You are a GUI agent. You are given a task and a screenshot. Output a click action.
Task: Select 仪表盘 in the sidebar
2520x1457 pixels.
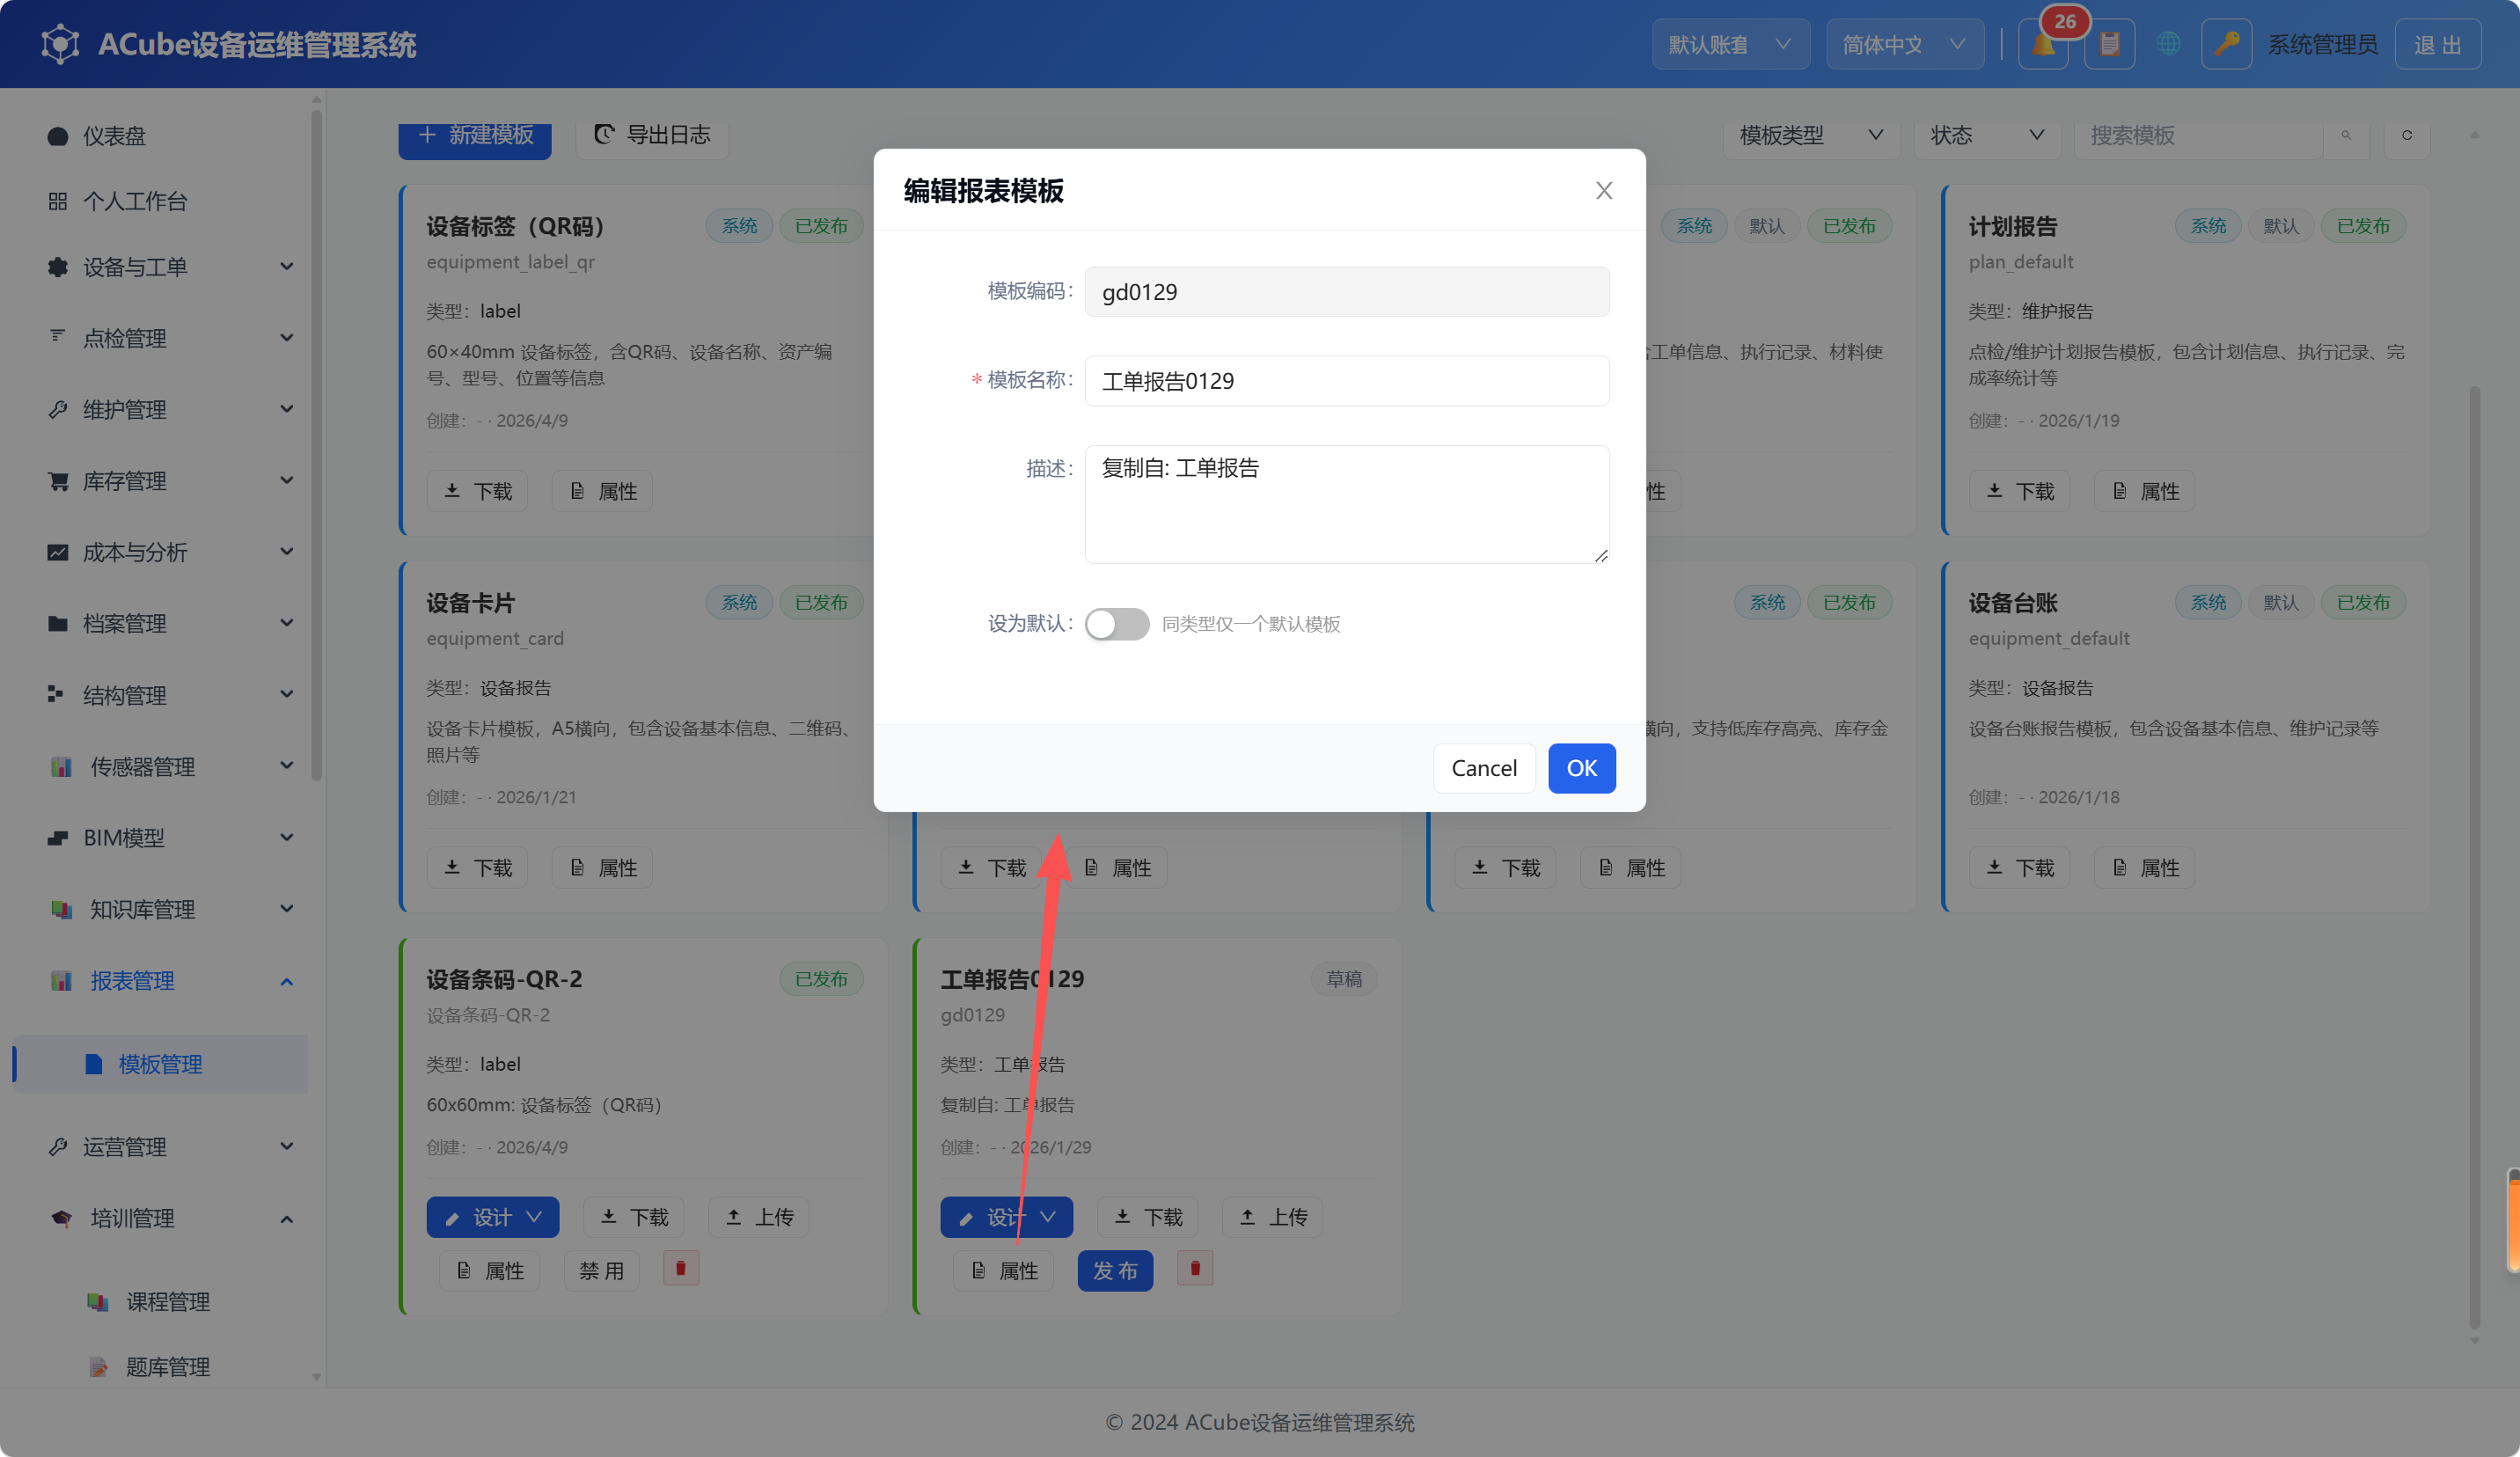[x=113, y=136]
